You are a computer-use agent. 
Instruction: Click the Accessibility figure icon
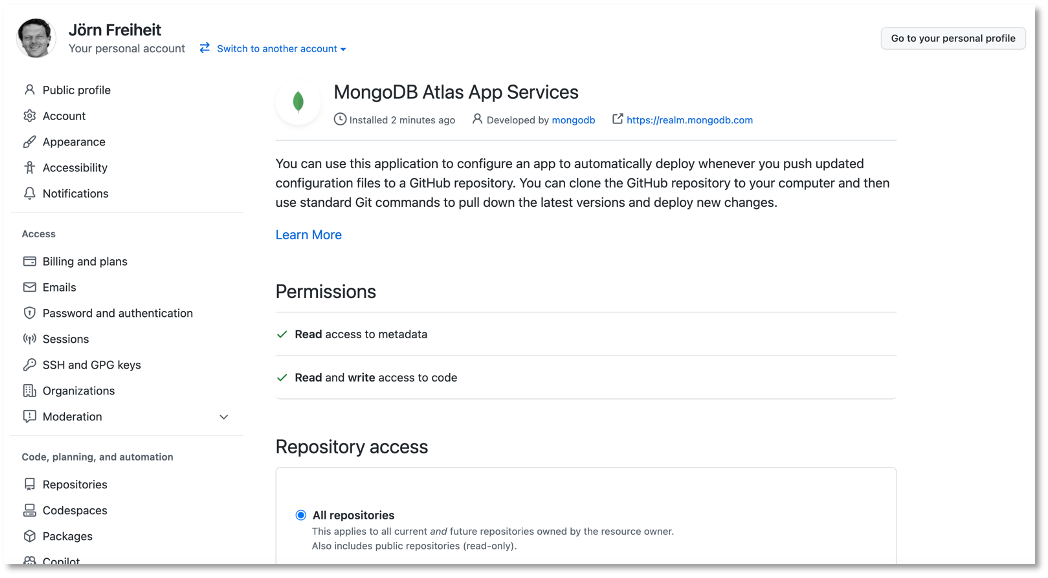coord(29,168)
